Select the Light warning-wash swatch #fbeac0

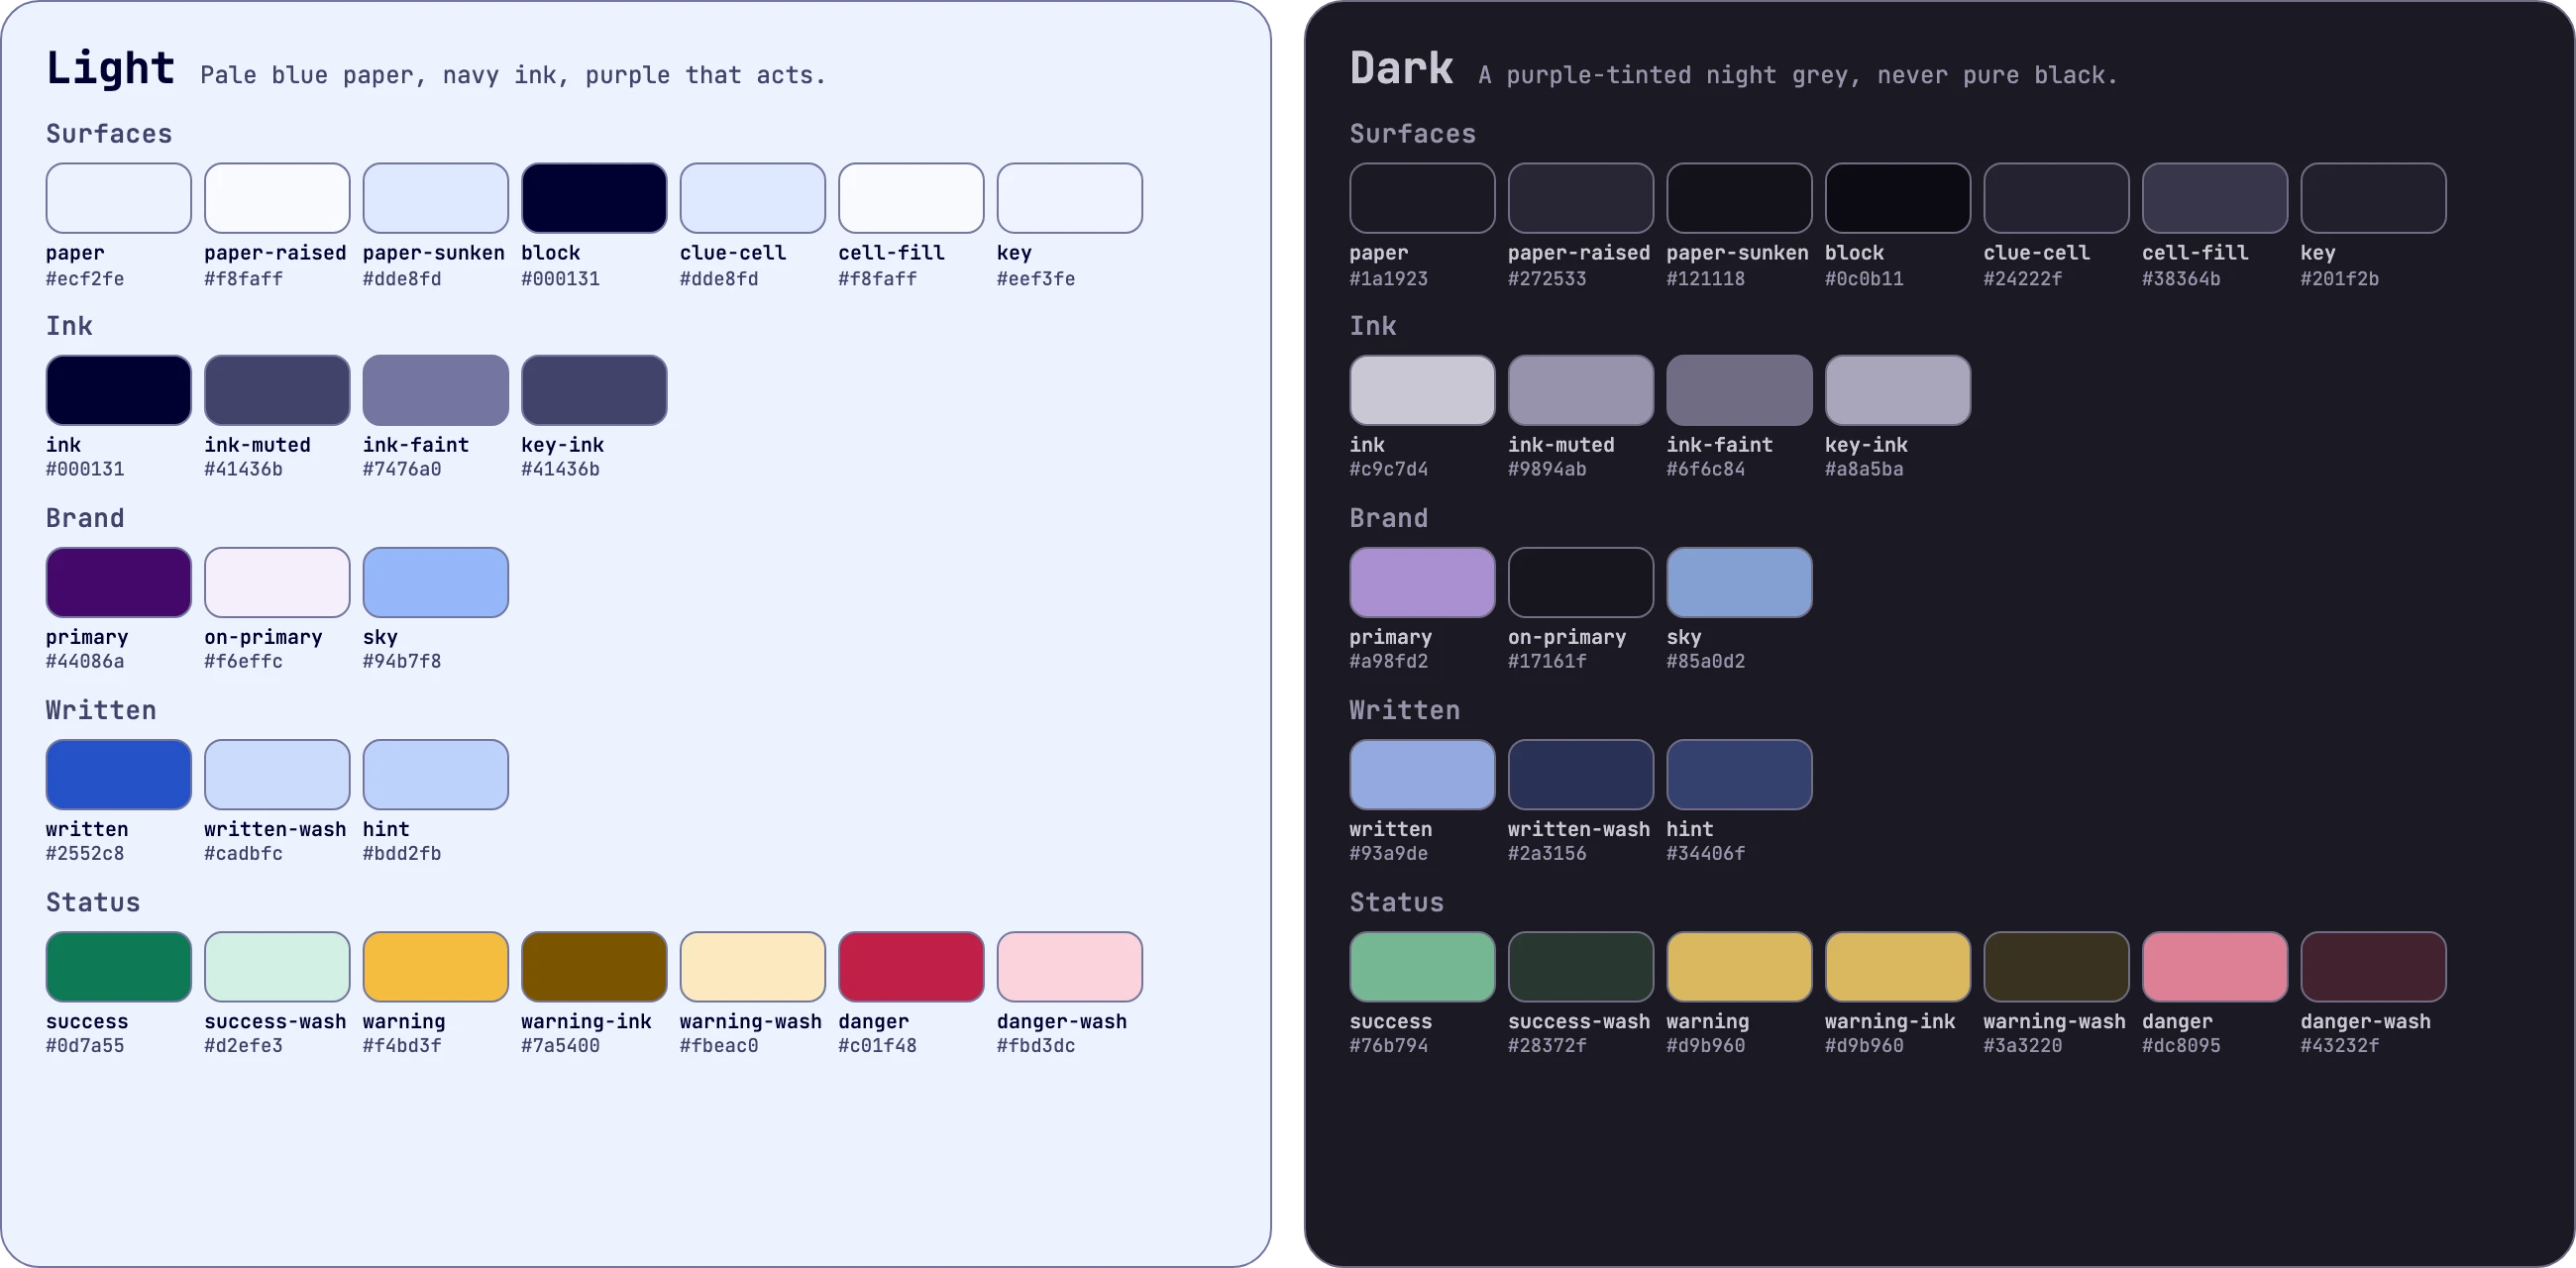click(x=752, y=966)
